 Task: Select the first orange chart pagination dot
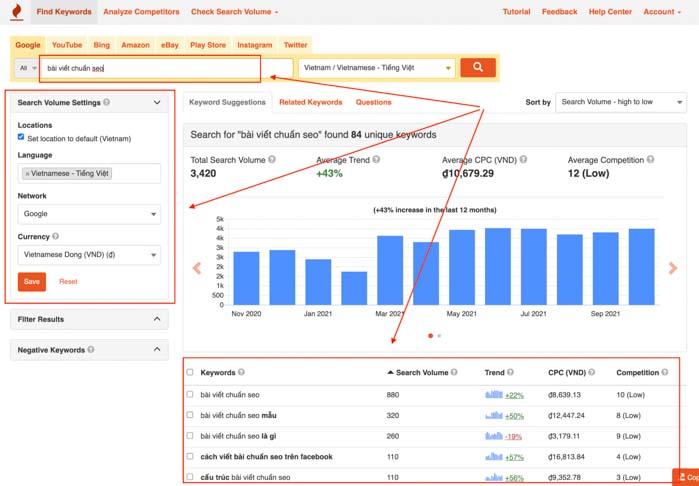430,336
